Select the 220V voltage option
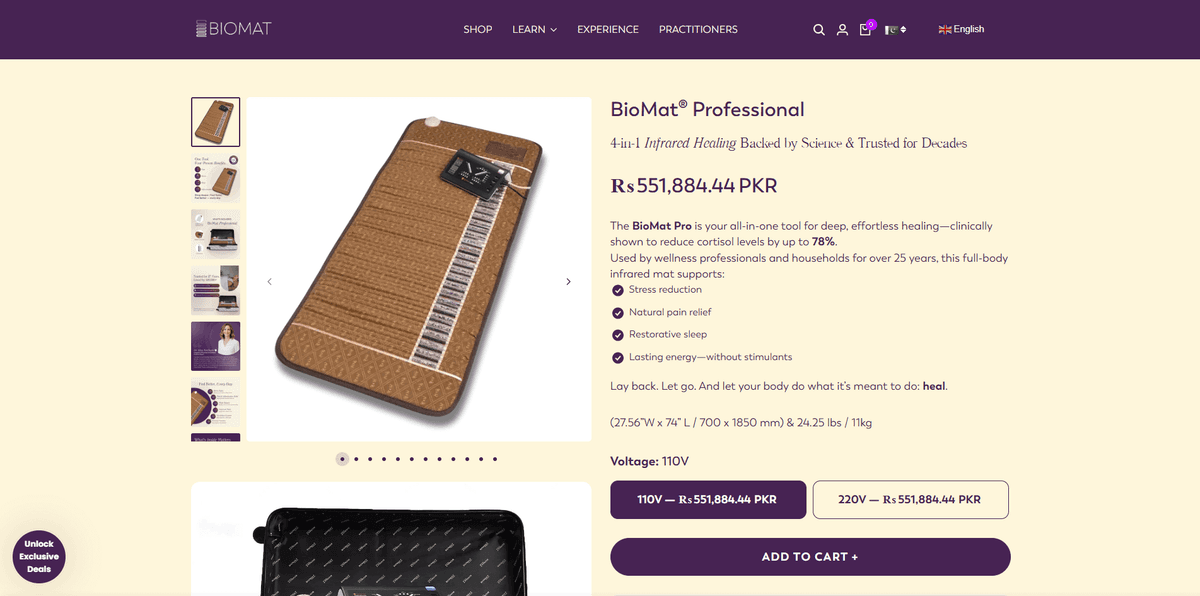 point(910,500)
